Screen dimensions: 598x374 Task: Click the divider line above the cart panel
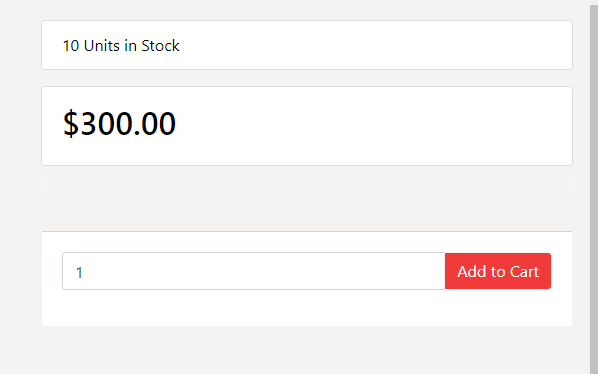(307, 231)
